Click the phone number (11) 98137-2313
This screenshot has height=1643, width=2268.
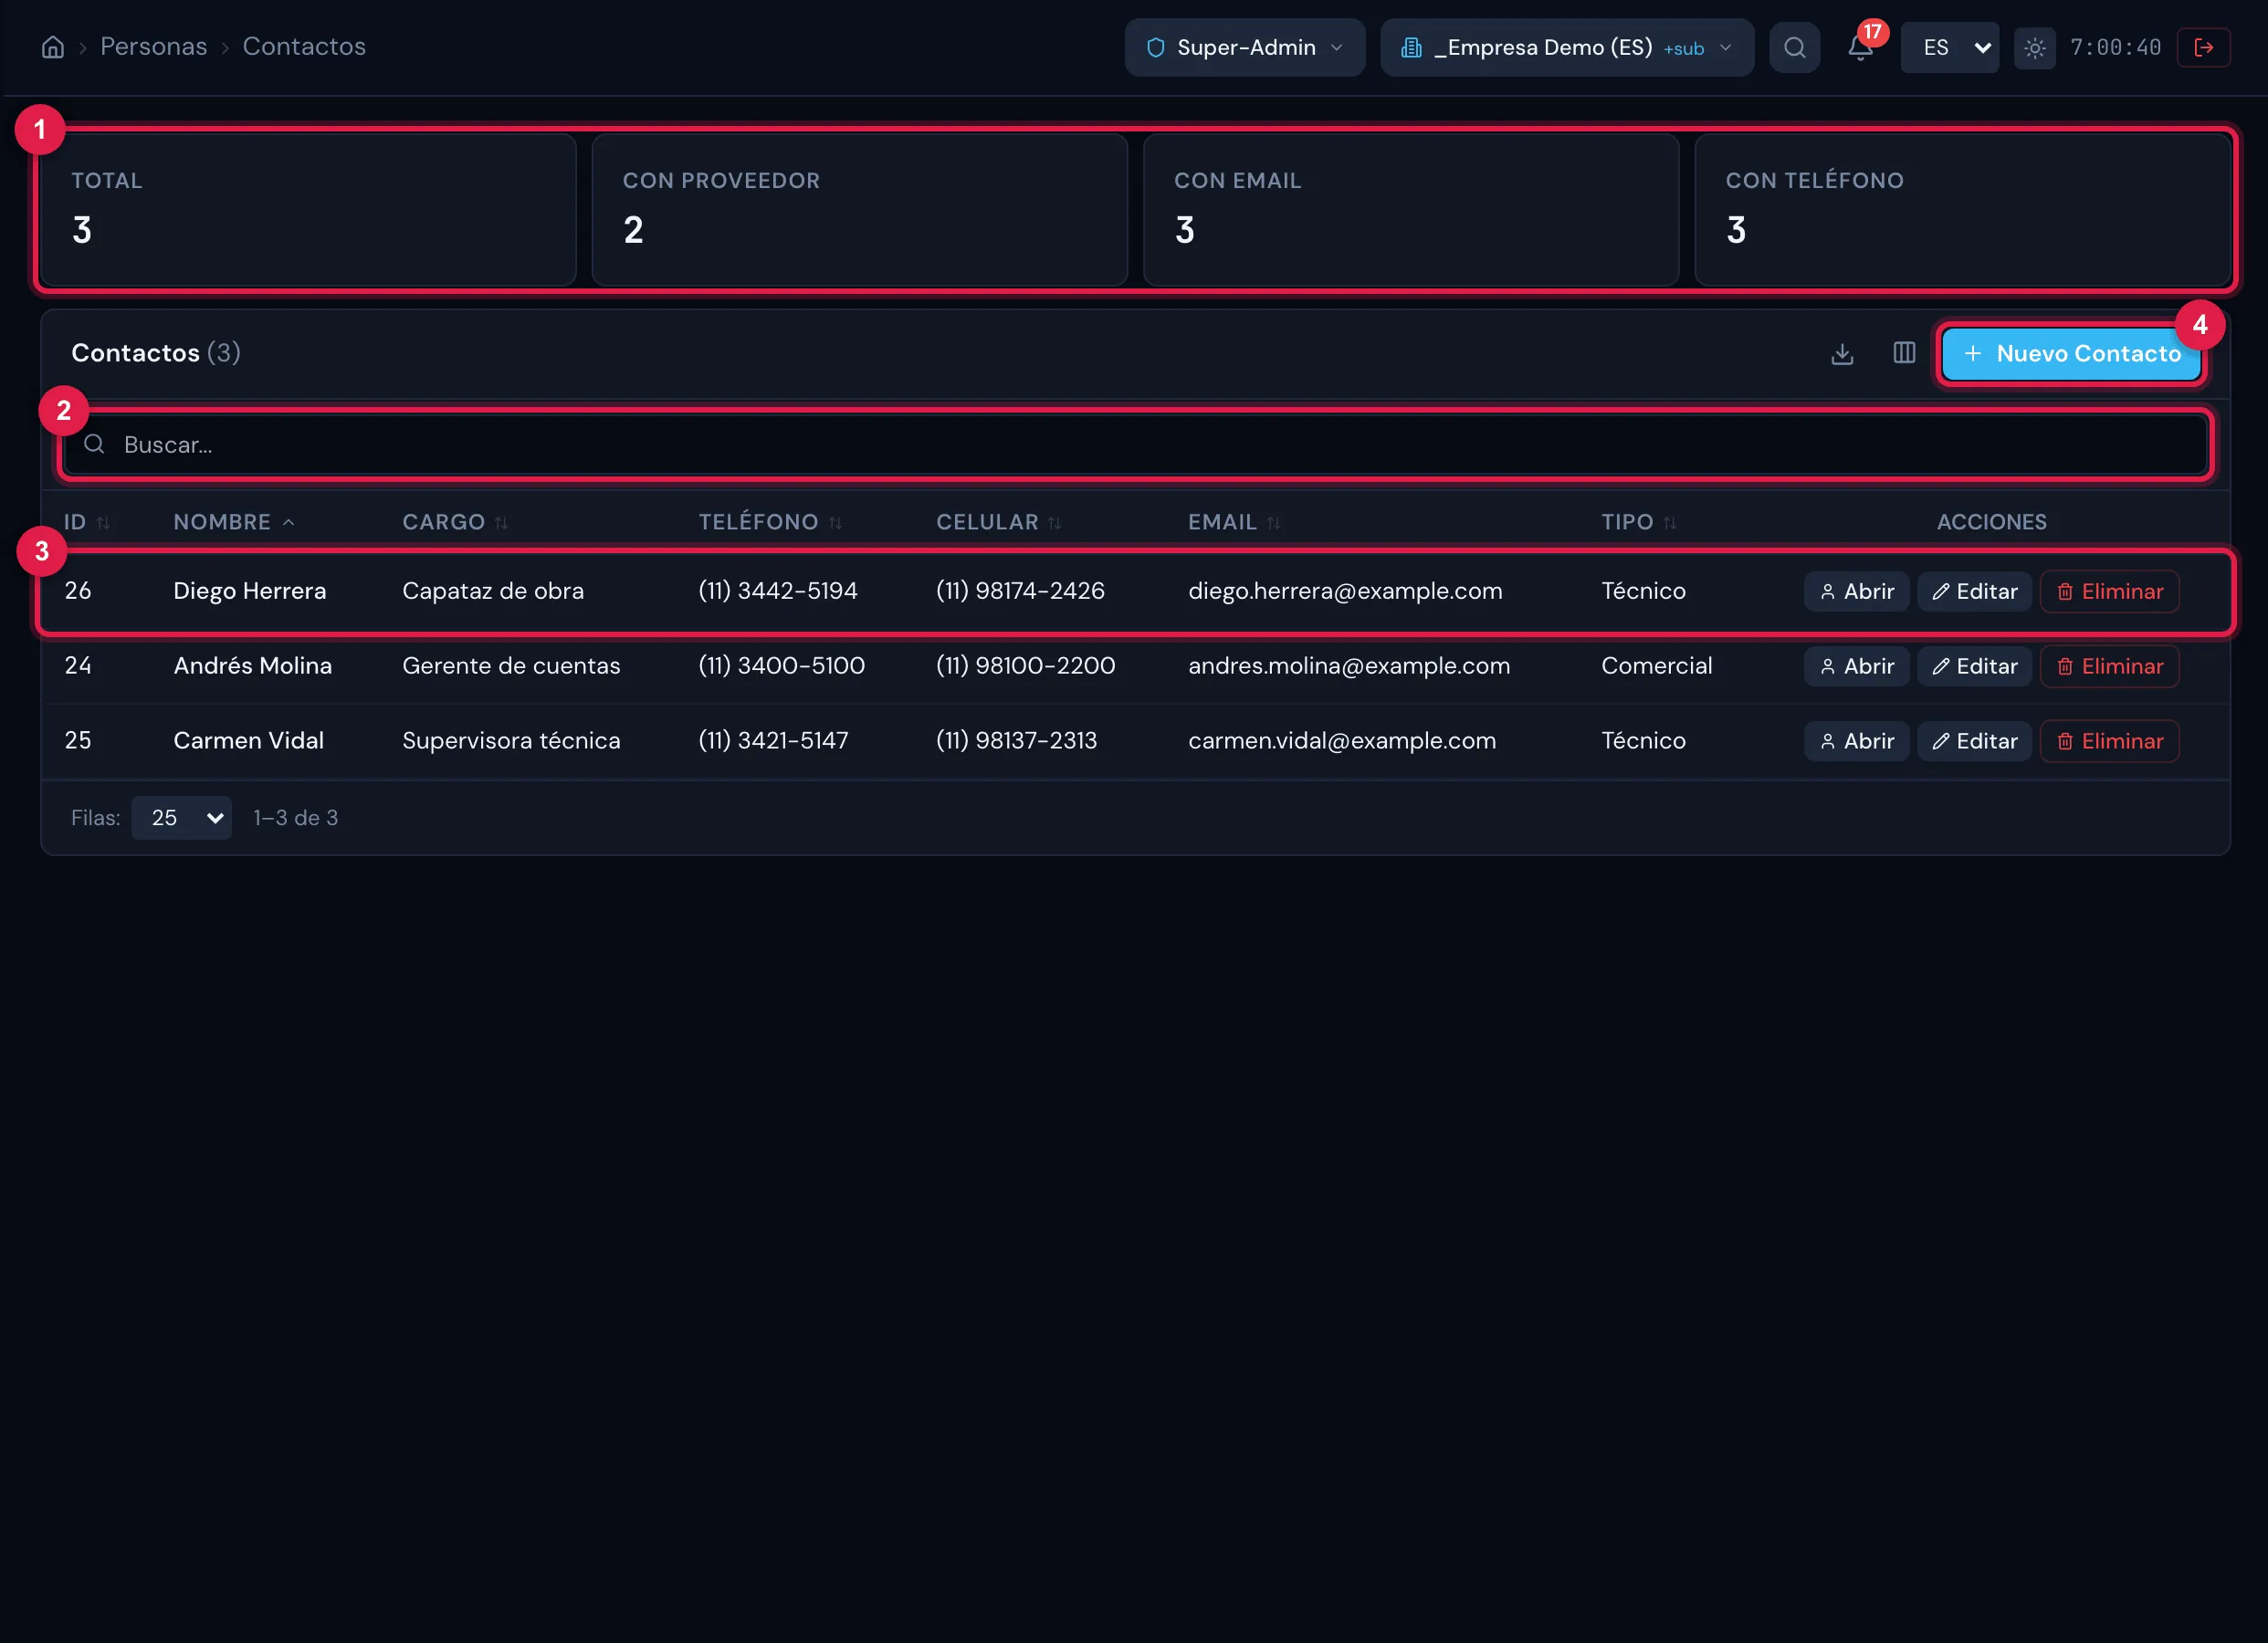click(1016, 741)
